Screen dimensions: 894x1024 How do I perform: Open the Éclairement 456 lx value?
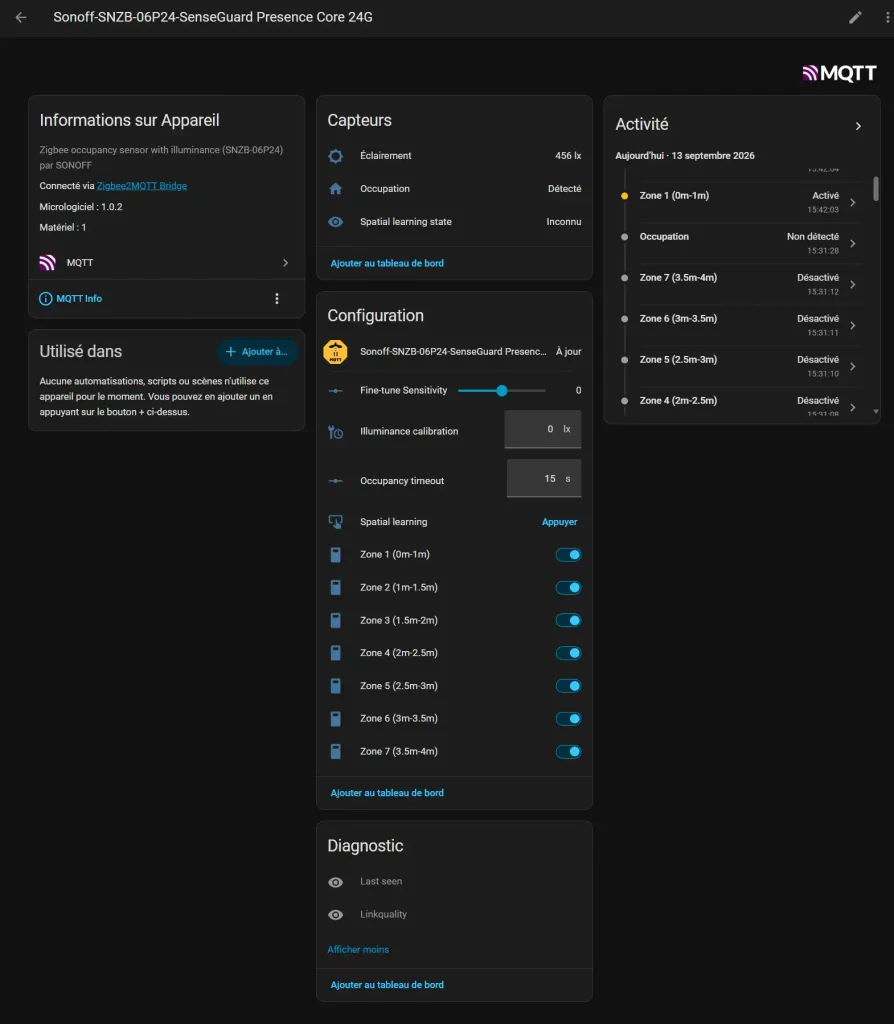click(568, 156)
